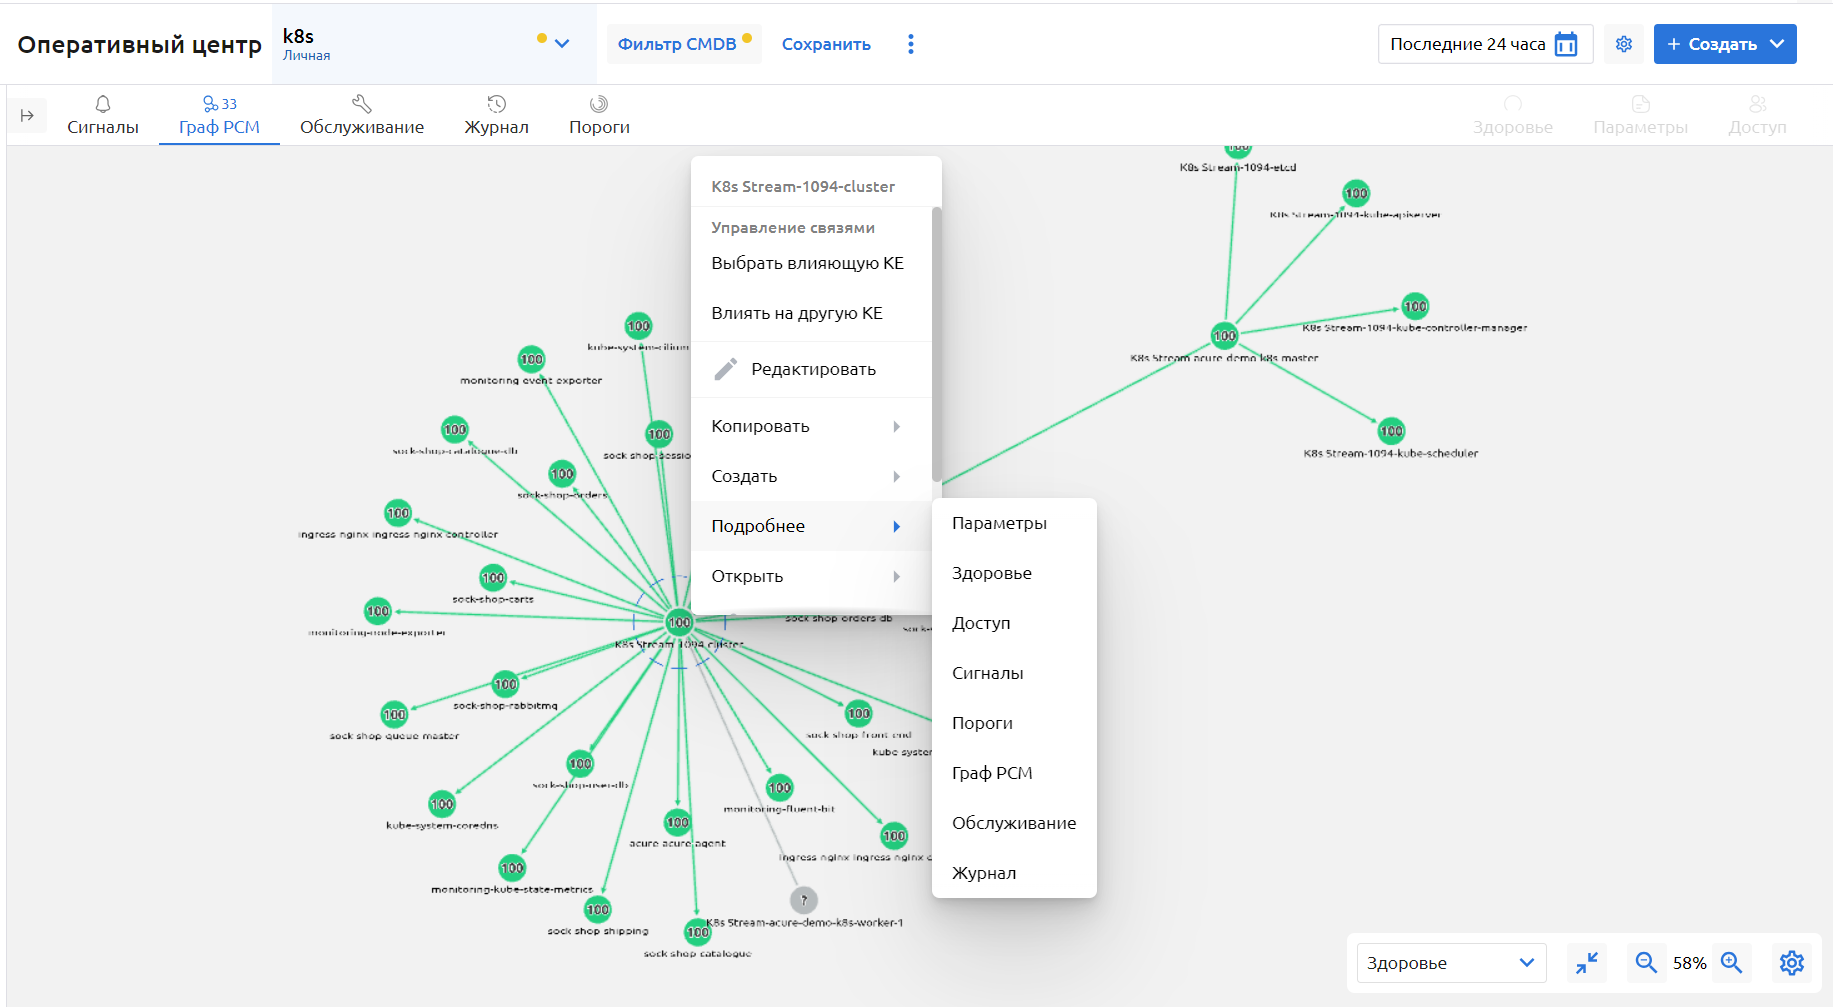Click the Сохранить link

[826, 44]
